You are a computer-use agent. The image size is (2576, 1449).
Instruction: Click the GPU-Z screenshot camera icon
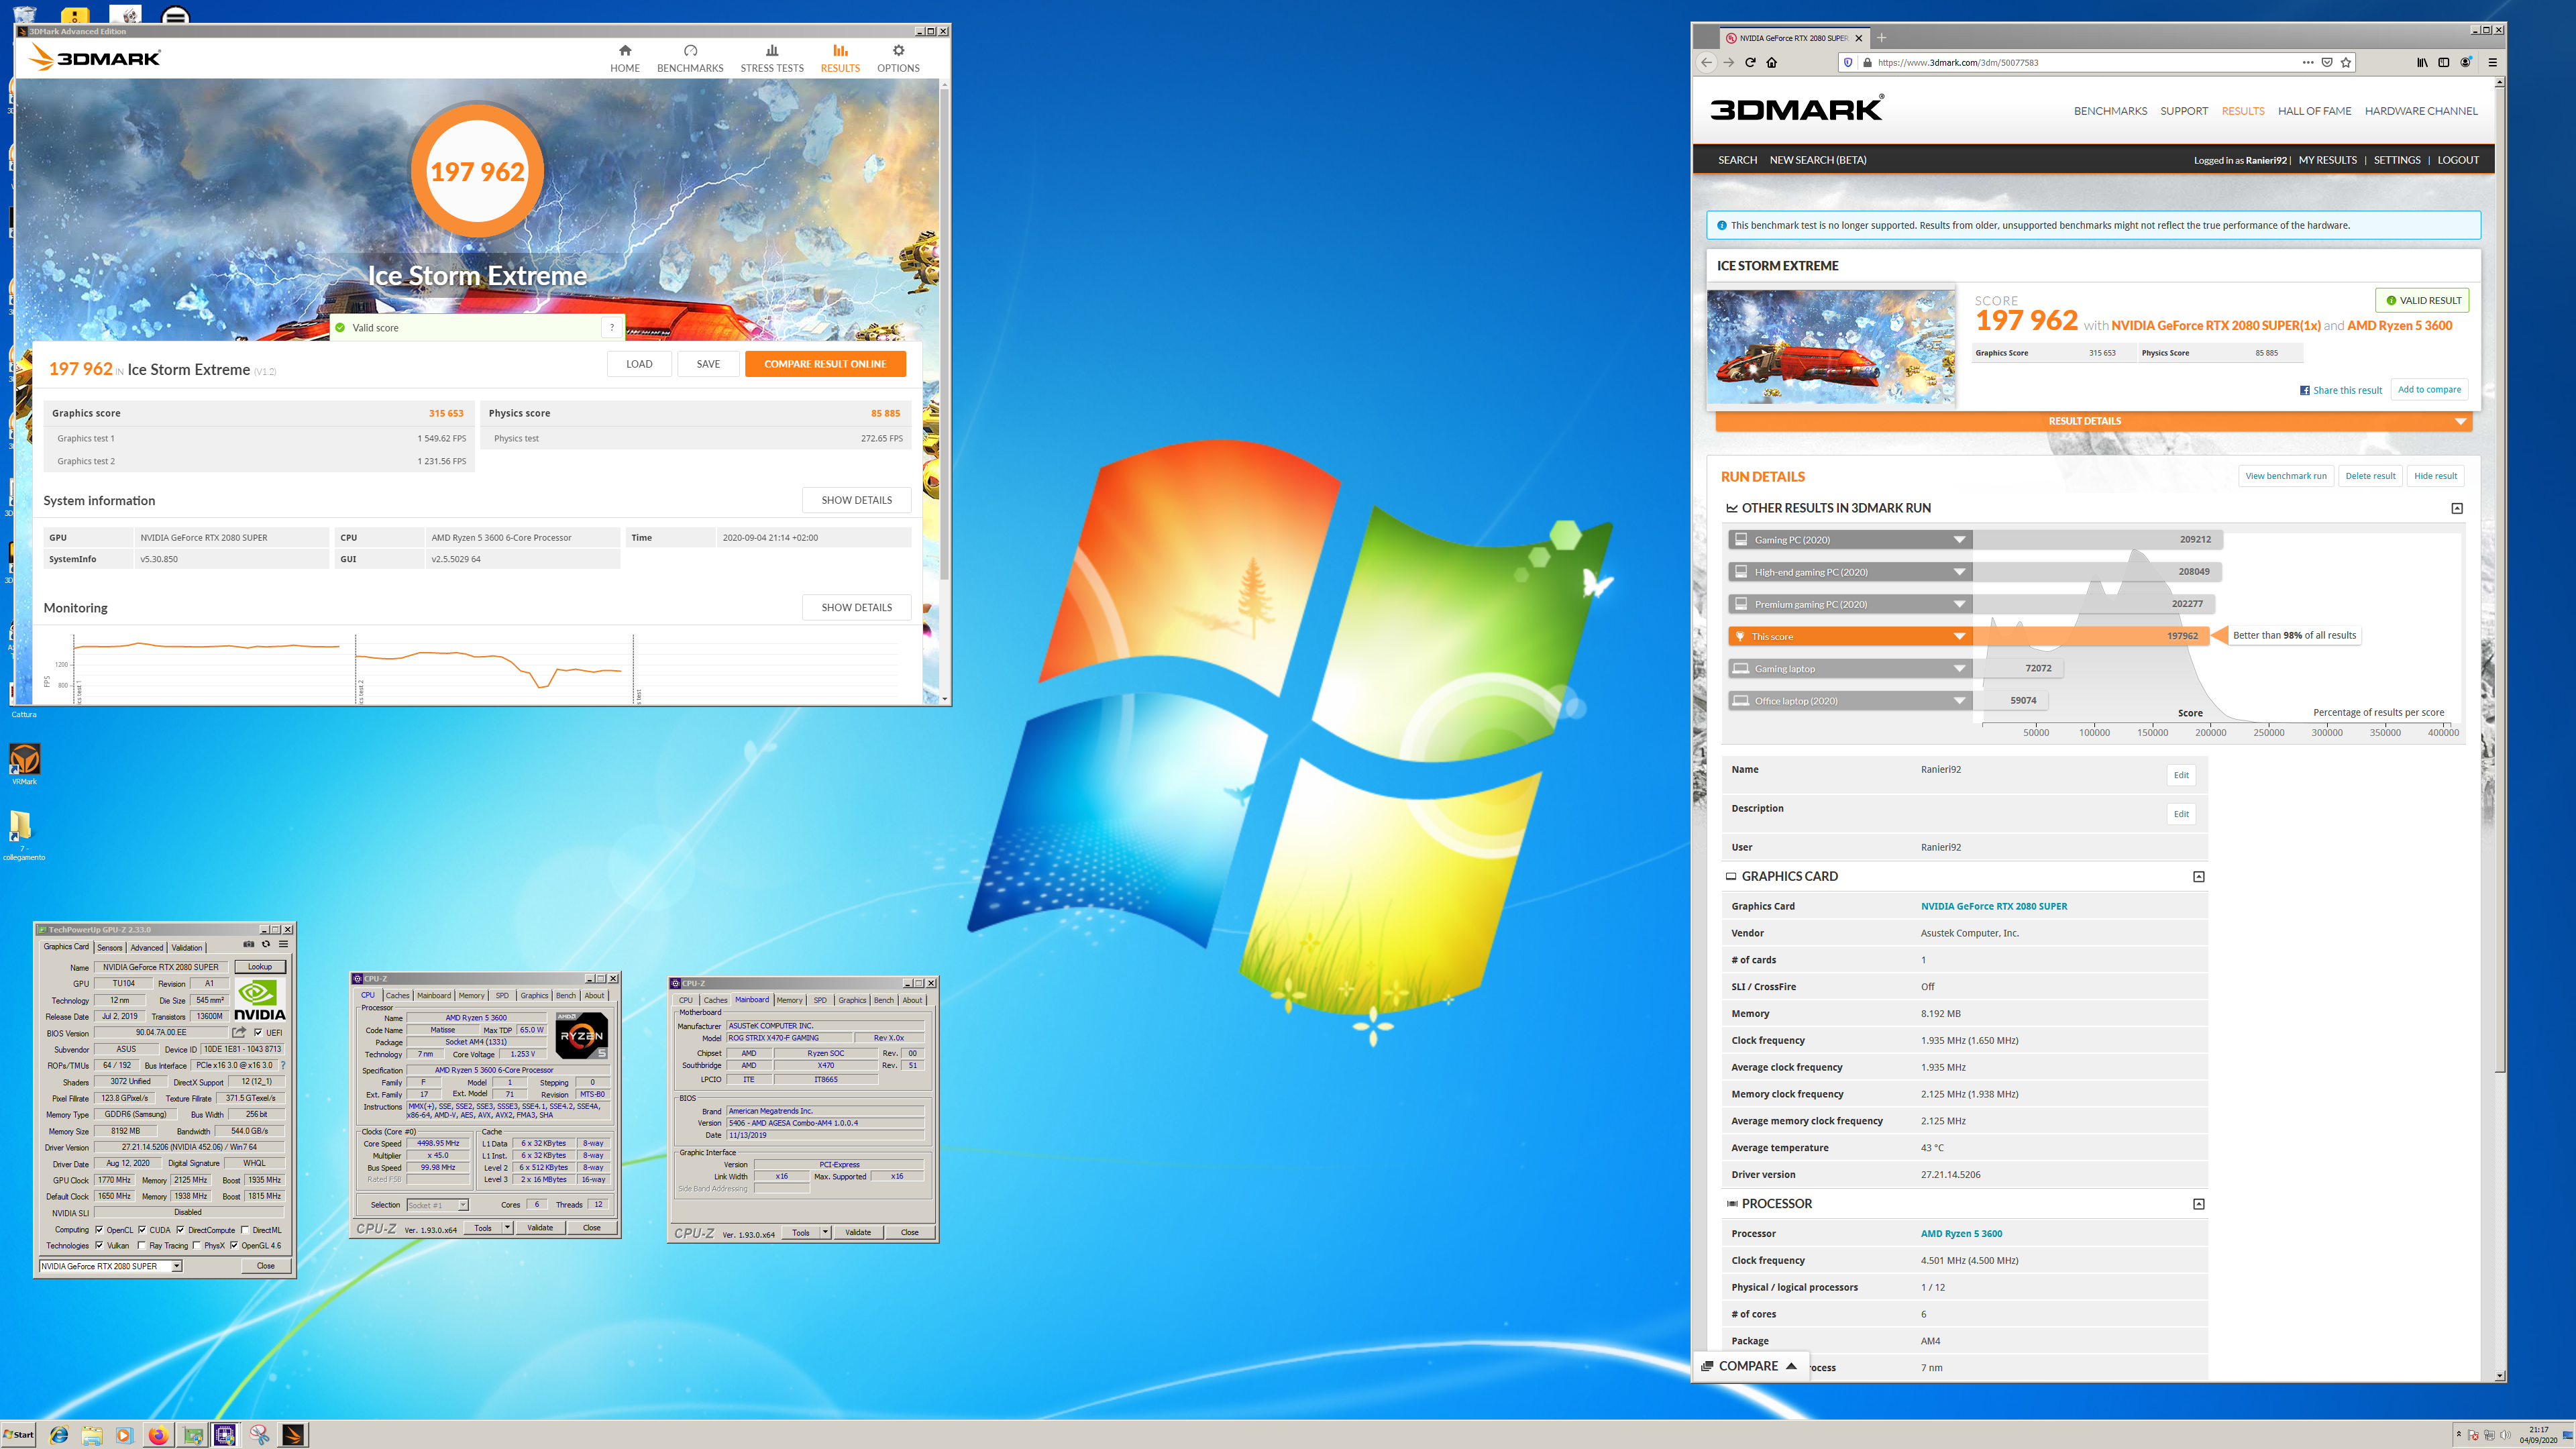(x=249, y=944)
